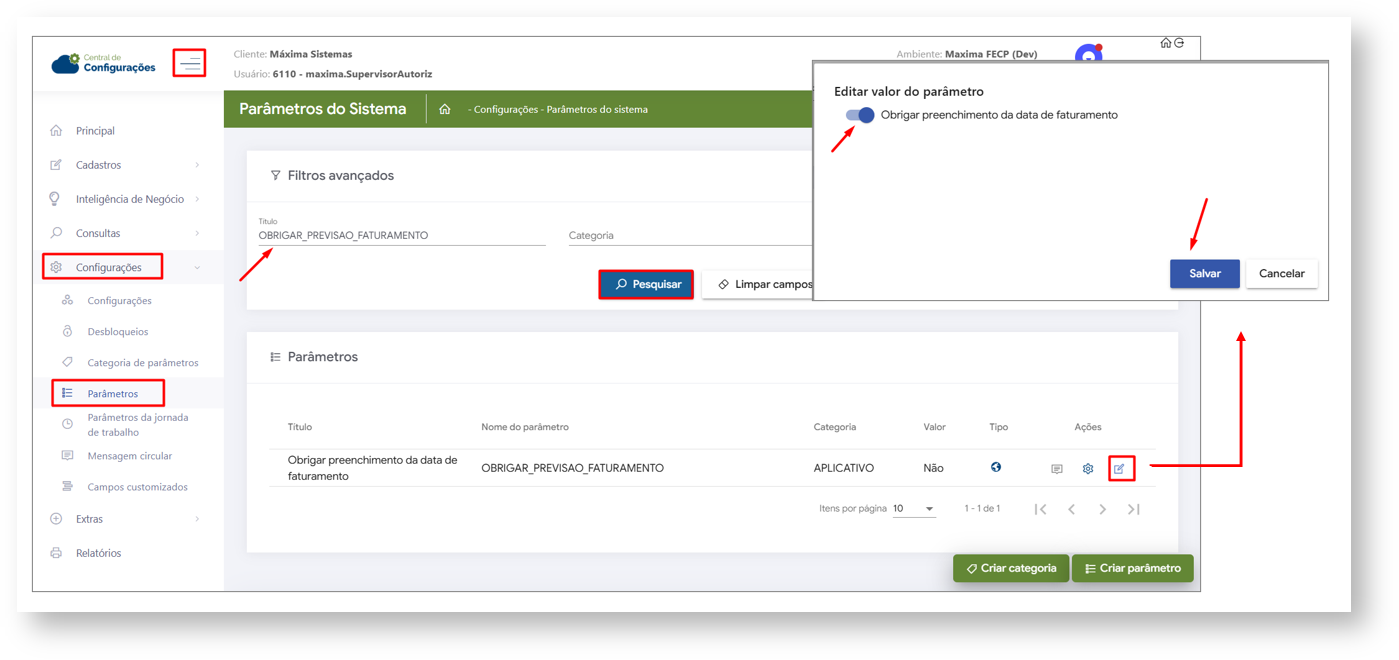This screenshot has width=1399, height=660.
Task: Click the home breadcrumb icon
Action: coord(445,110)
